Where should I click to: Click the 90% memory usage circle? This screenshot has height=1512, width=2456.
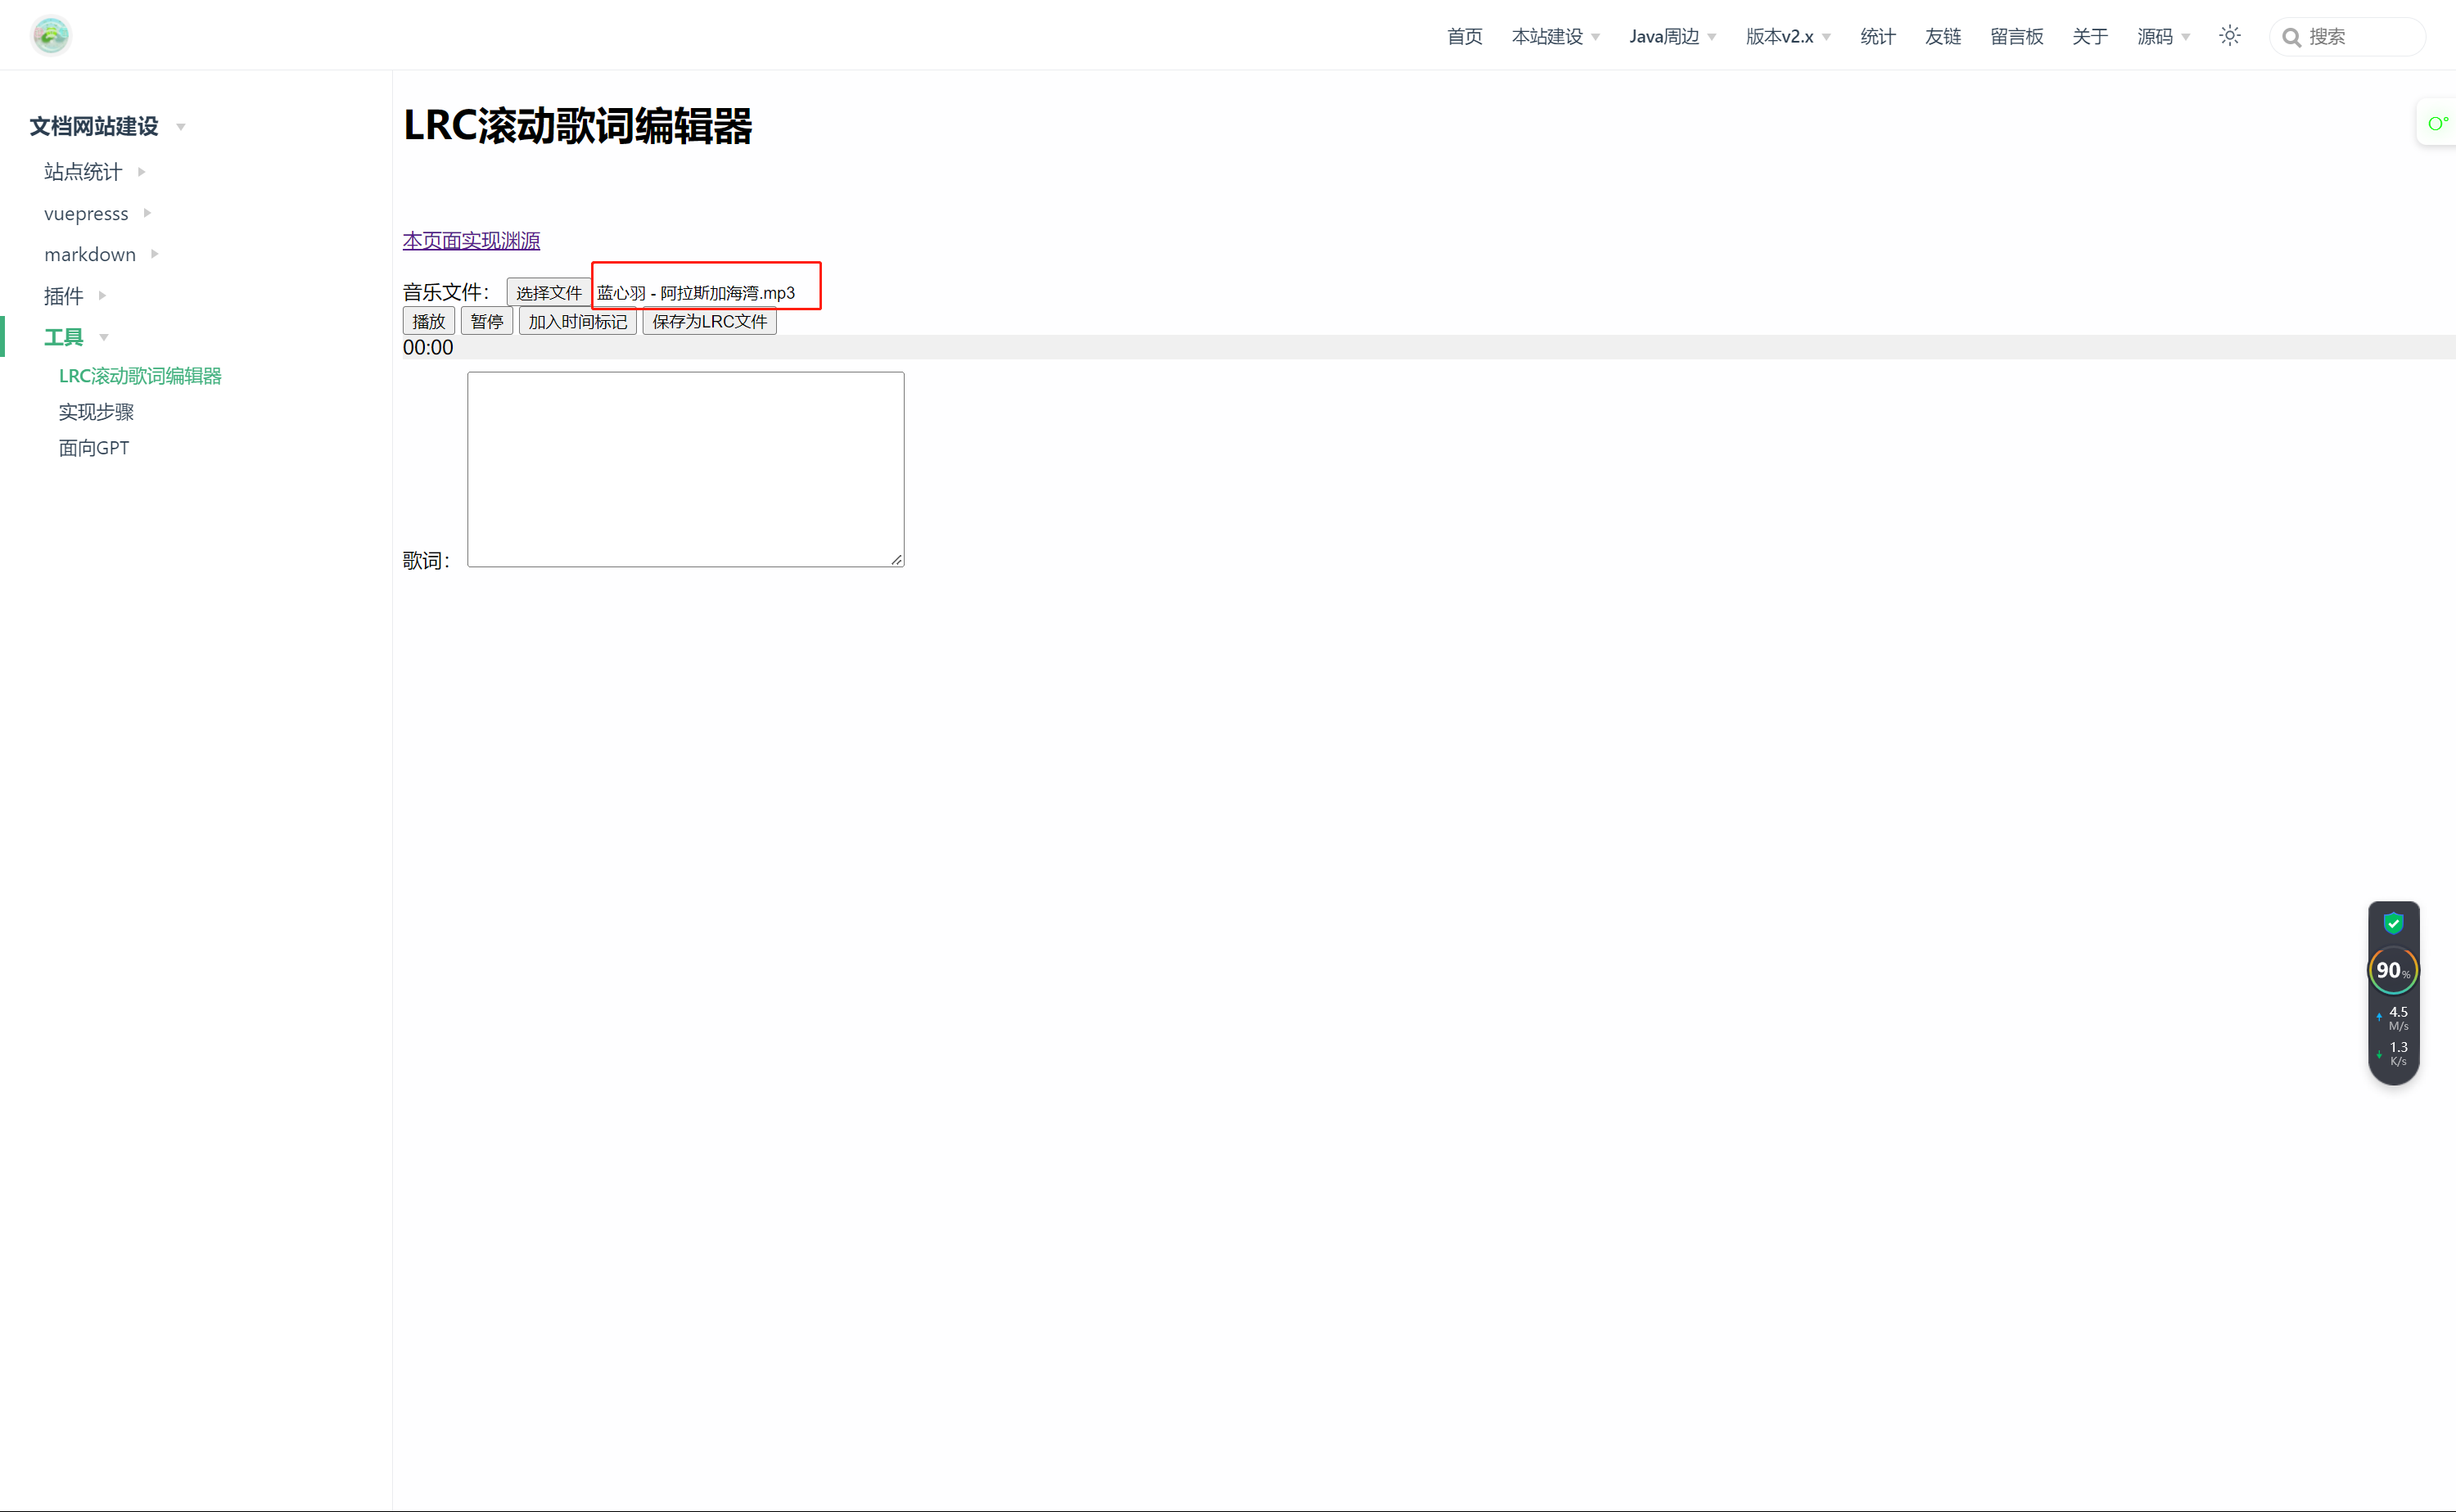click(x=2392, y=970)
